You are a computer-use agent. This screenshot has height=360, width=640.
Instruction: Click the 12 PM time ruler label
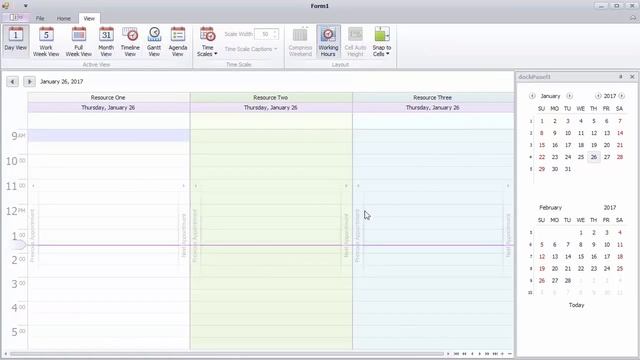click(16, 211)
